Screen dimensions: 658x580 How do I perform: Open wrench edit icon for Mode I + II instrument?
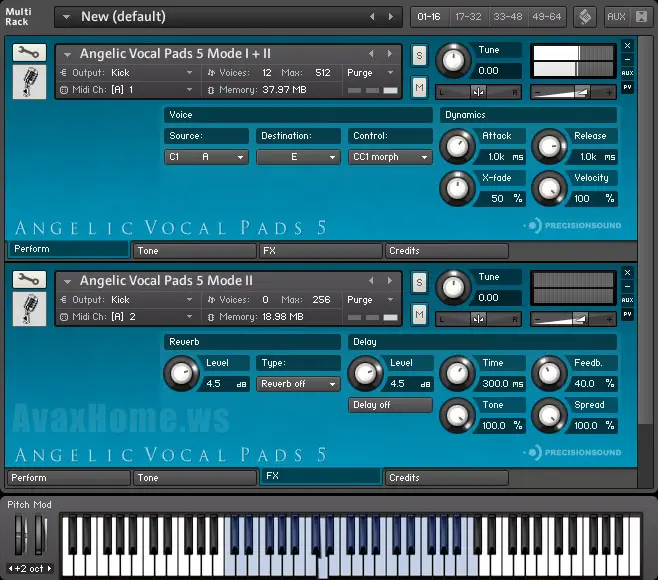29,52
